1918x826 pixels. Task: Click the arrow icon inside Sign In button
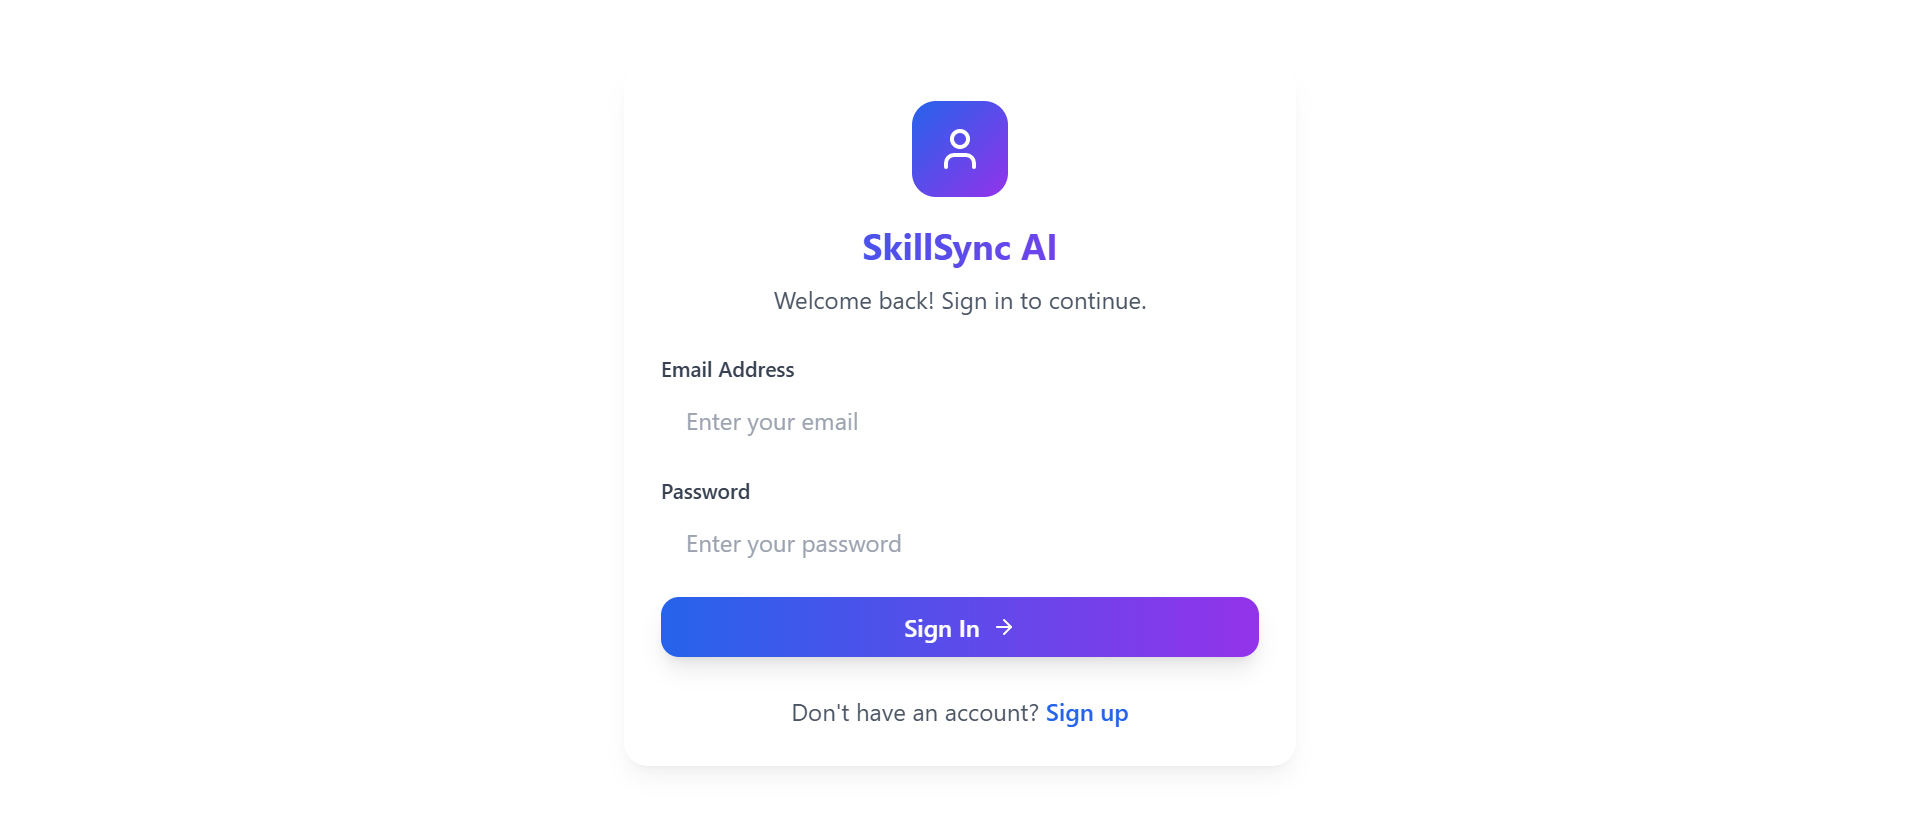coord(1004,627)
